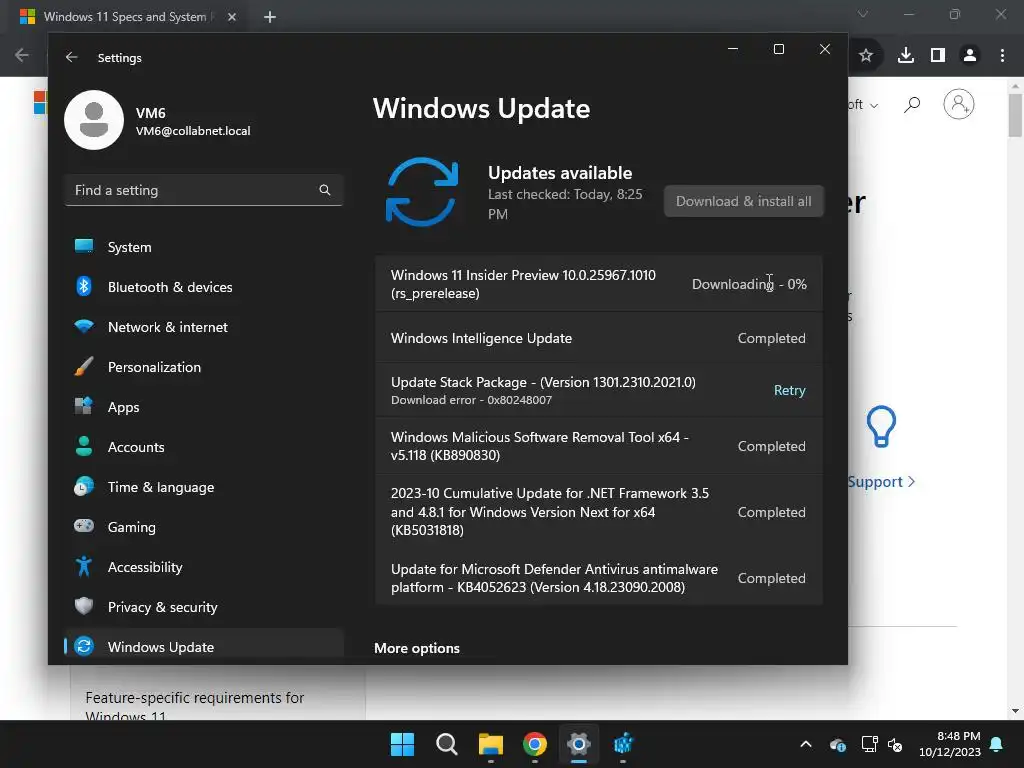Viewport: 1024px width, 768px height.
Task: Click the Download error 0x80248007 text
Action: coord(472,400)
